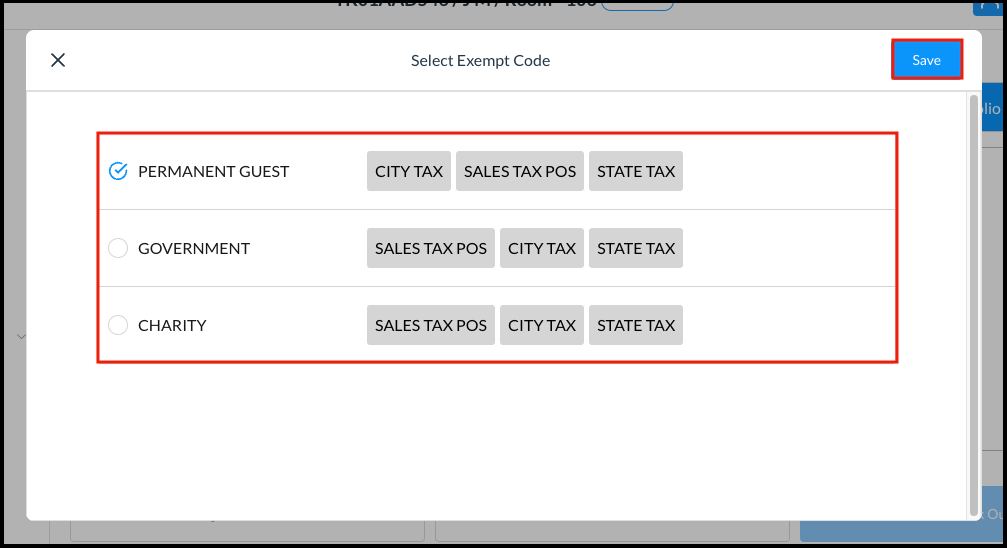Viewport: 1007px width, 548px height.
Task: Click STATE TAX tag in Permanent Guest row
Action: point(636,171)
